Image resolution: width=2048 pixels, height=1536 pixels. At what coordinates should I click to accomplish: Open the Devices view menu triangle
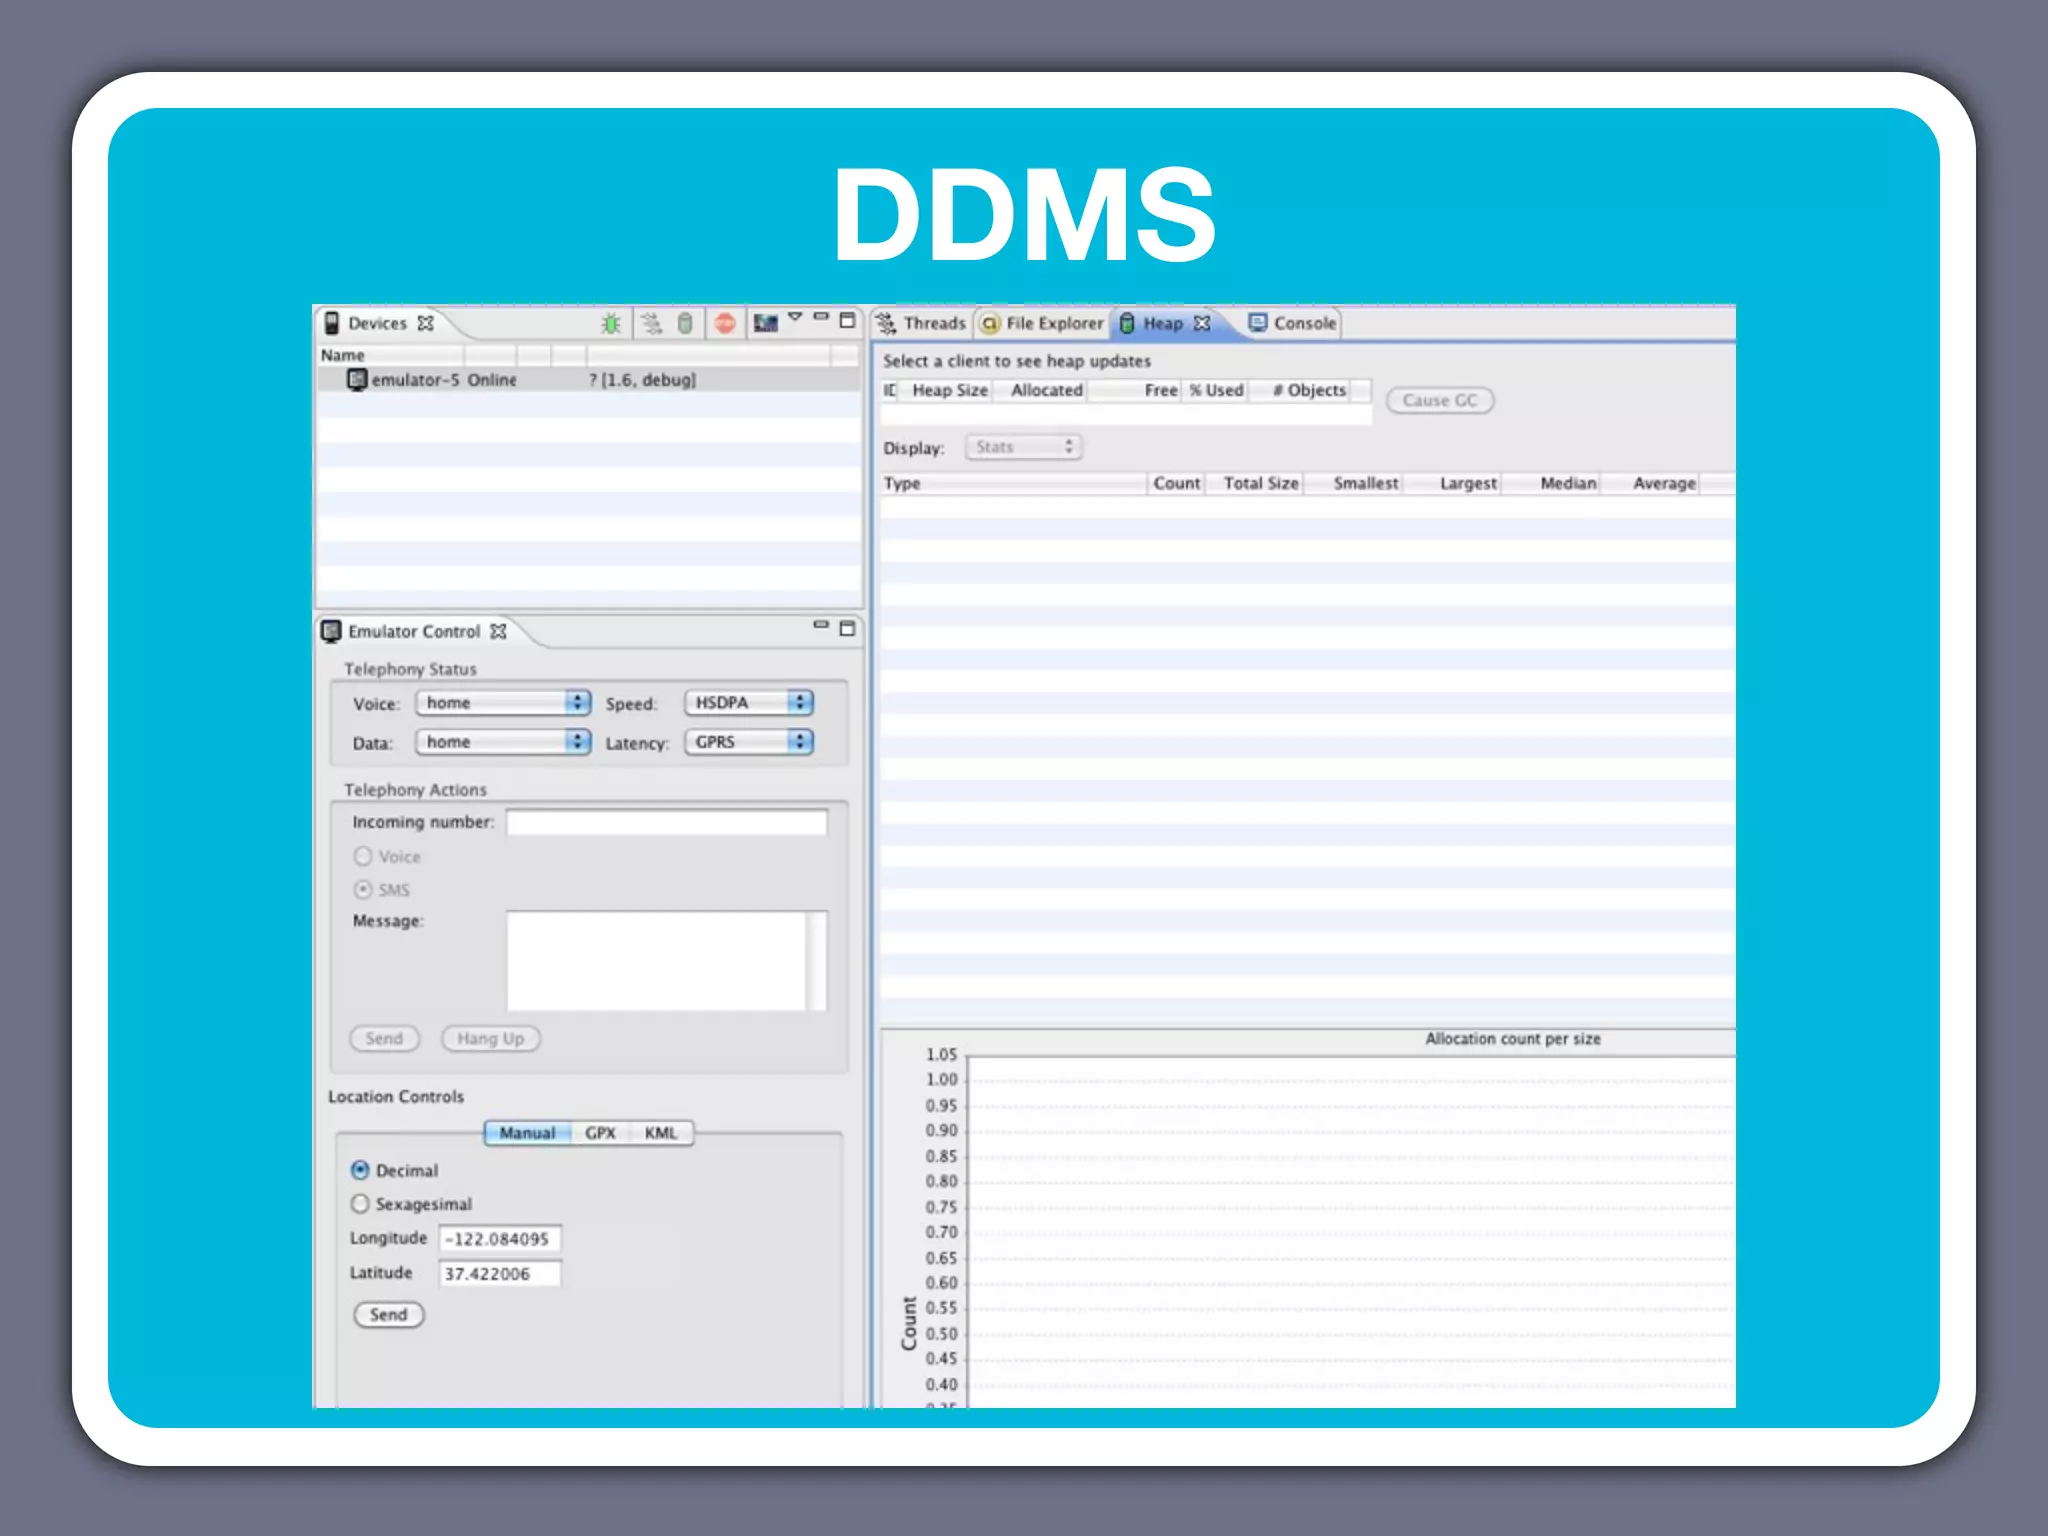click(x=795, y=317)
